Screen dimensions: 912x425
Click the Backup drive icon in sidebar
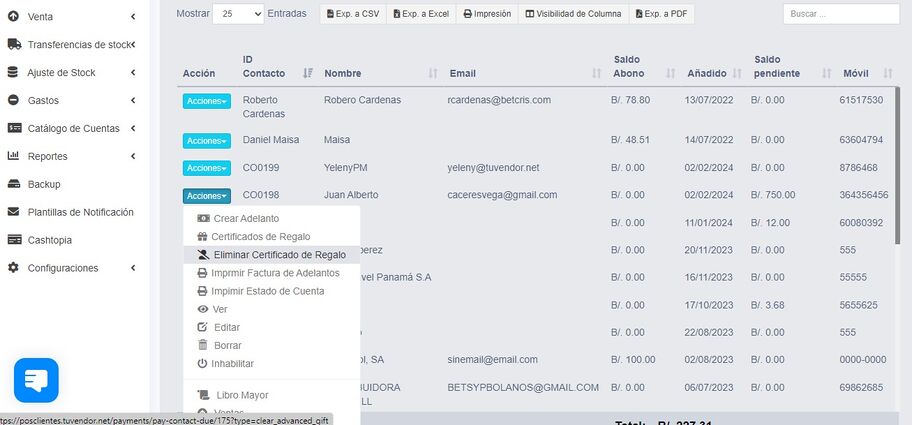pos(13,184)
